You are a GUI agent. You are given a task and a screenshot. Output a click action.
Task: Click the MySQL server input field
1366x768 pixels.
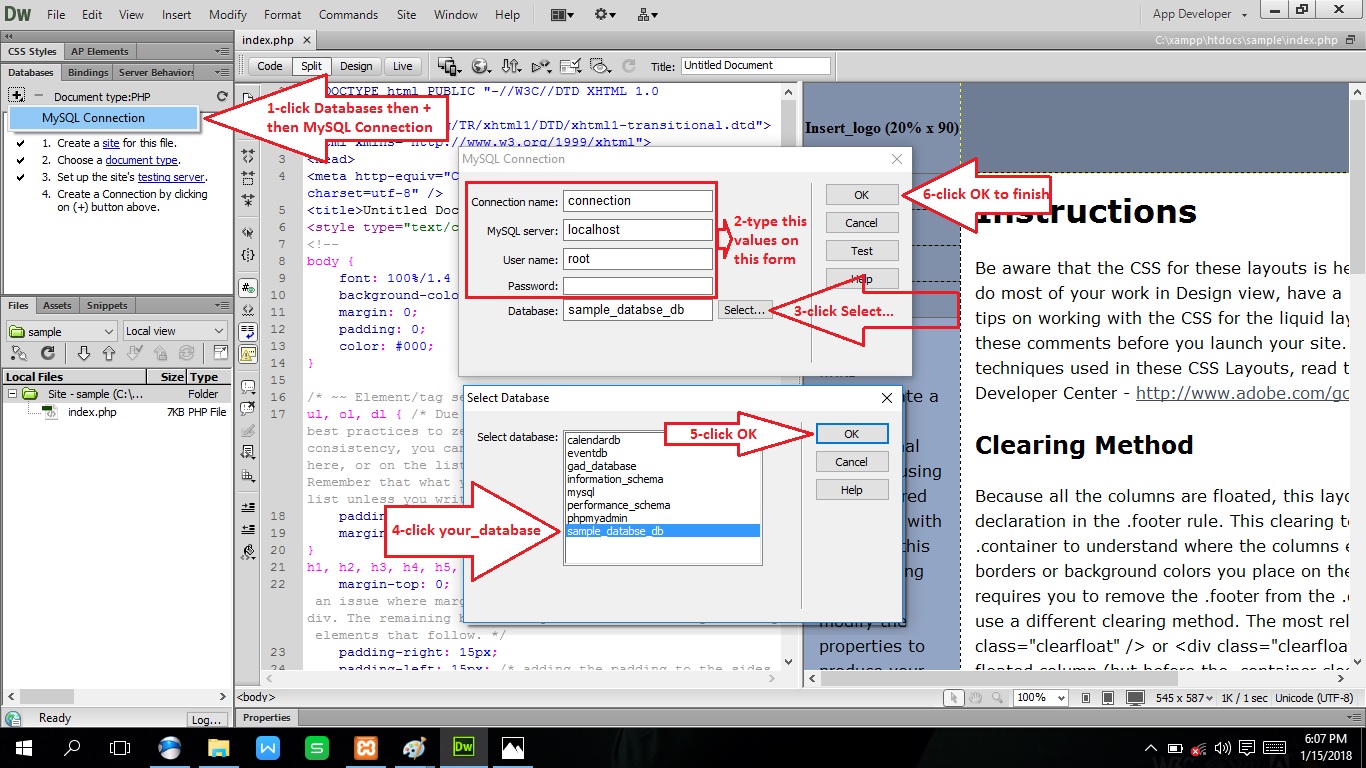(x=638, y=230)
